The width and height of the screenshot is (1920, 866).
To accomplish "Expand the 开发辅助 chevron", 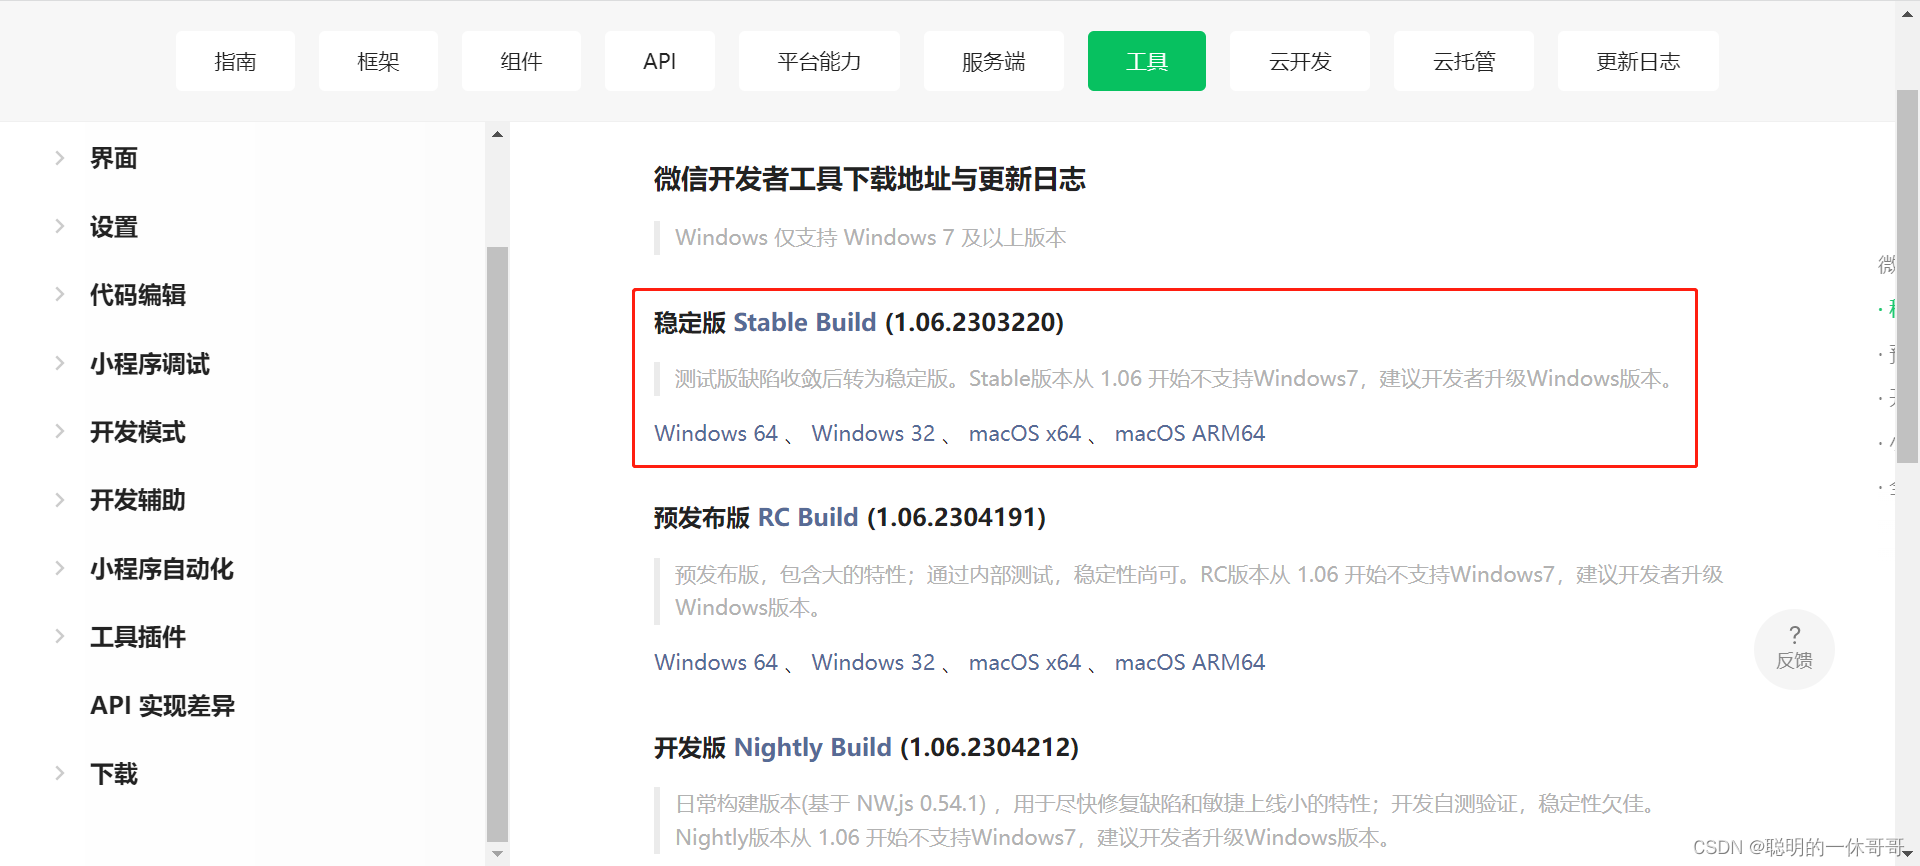I will click(60, 500).
